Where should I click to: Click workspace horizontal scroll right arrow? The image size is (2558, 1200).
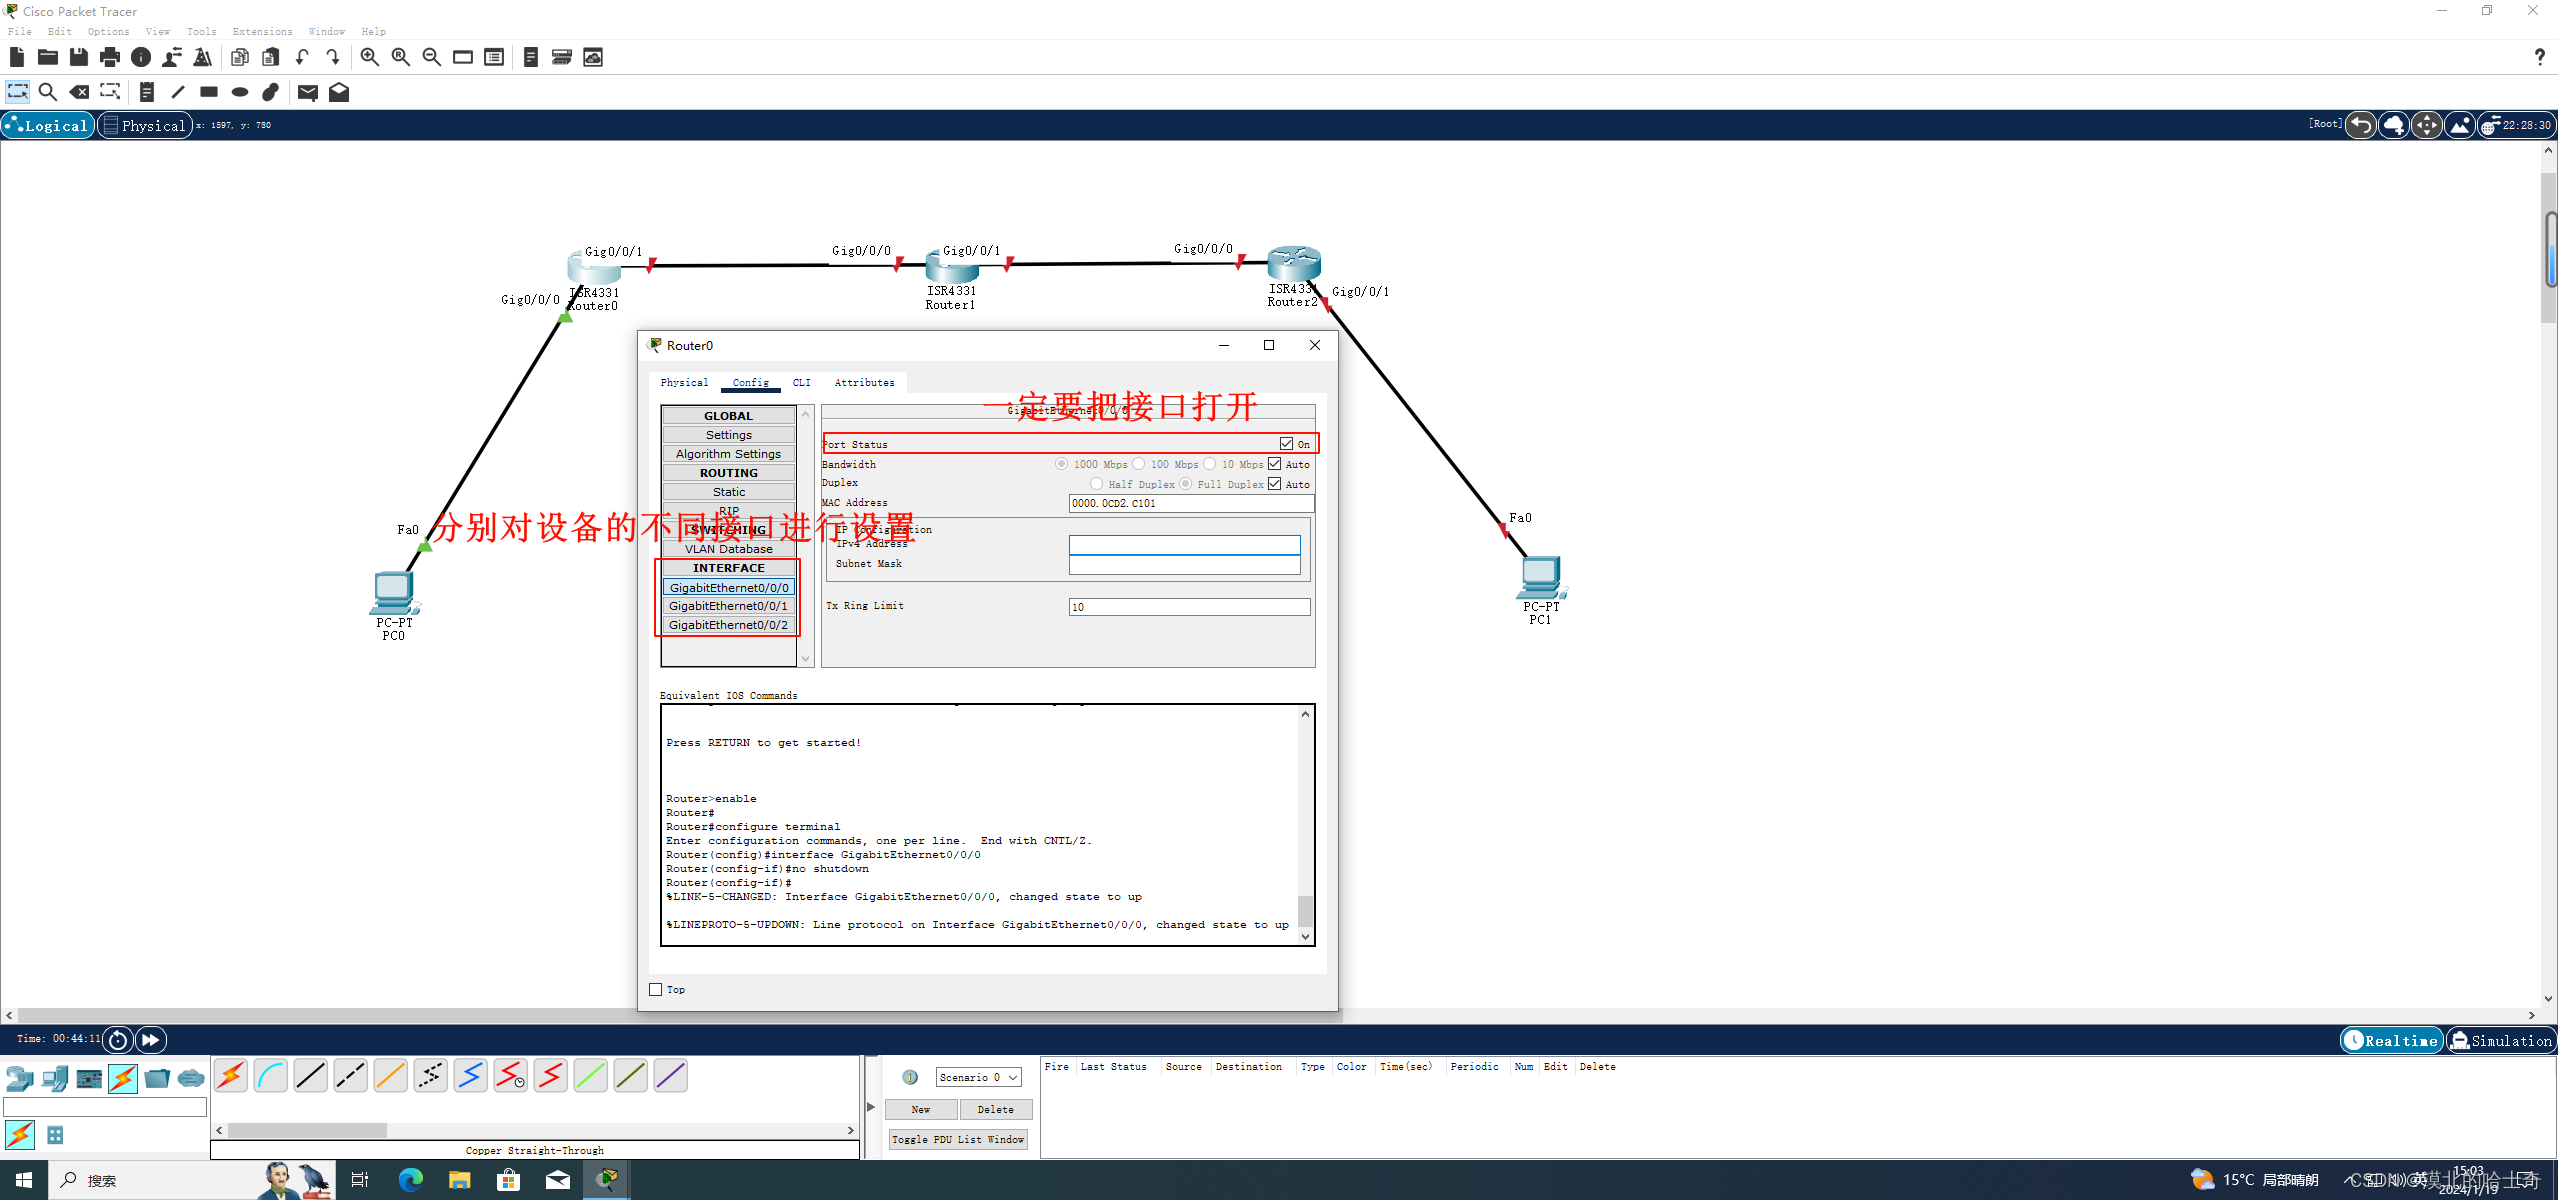[x=2532, y=1016]
